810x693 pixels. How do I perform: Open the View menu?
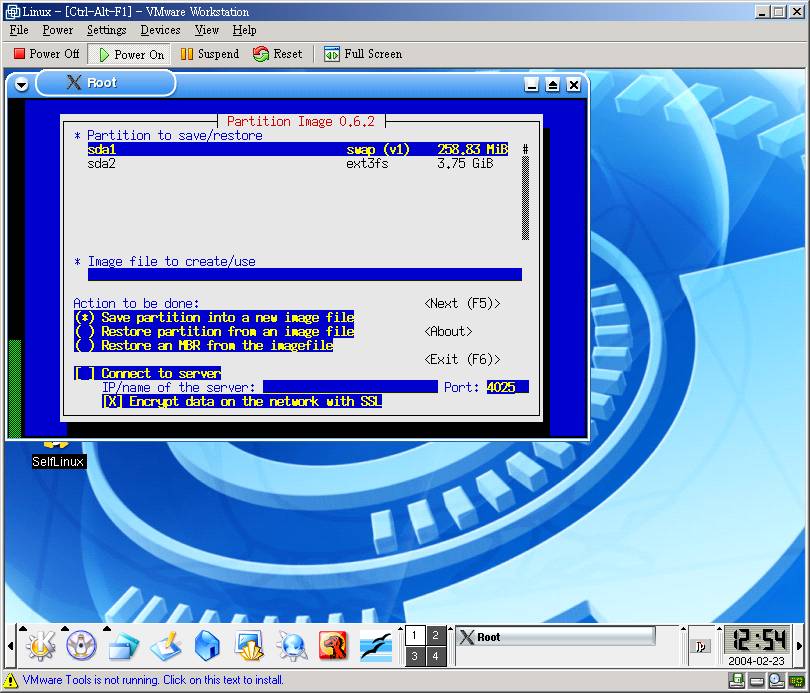click(207, 30)
